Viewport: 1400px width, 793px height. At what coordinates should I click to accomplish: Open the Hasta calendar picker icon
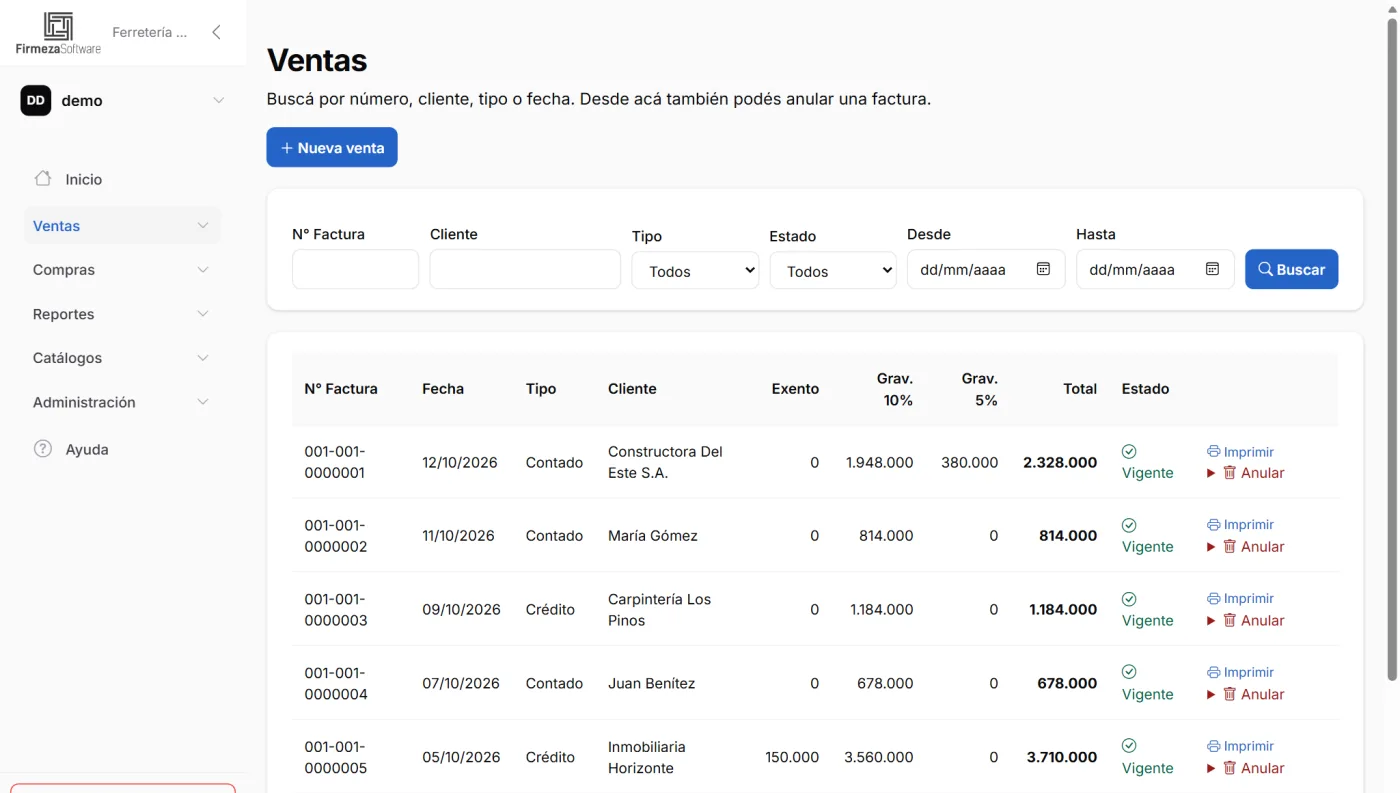[1212, 269]
